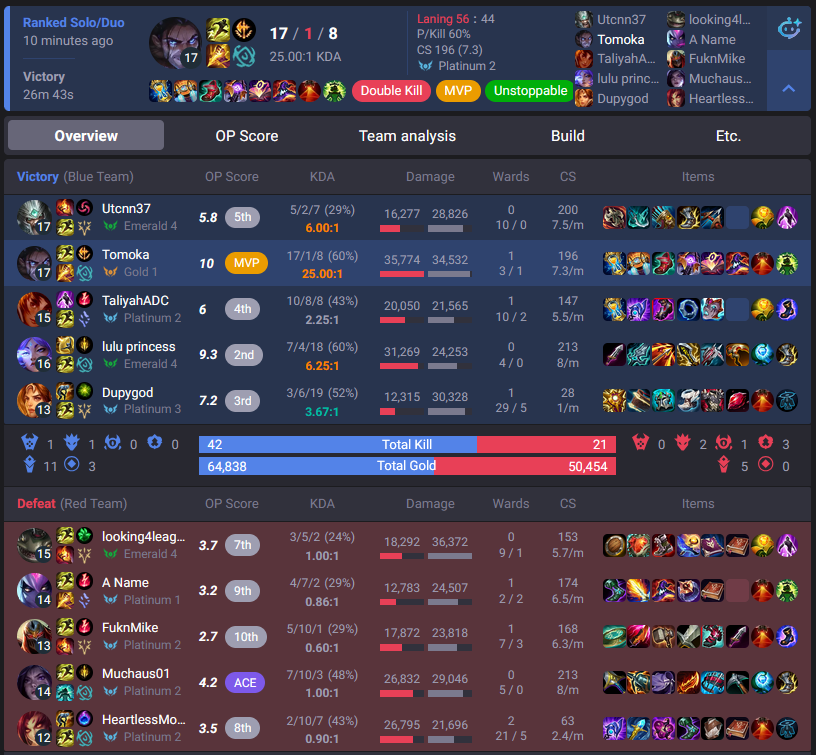Screen dimensions: 816x755
Task: Click the ACE badge for Muchaus01
Action: [245, 683]
